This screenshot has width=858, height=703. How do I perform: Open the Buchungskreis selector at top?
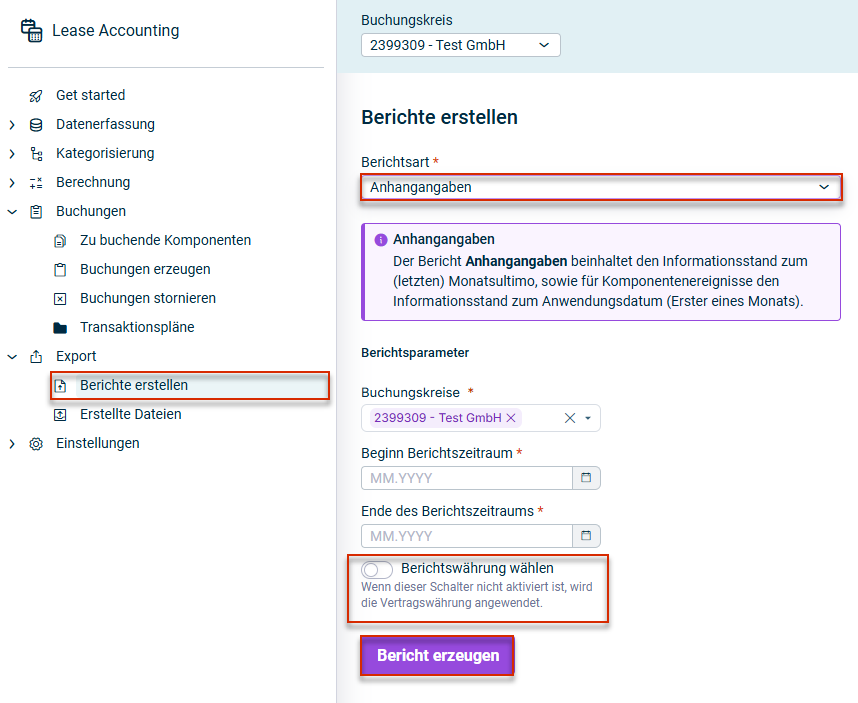460,45
